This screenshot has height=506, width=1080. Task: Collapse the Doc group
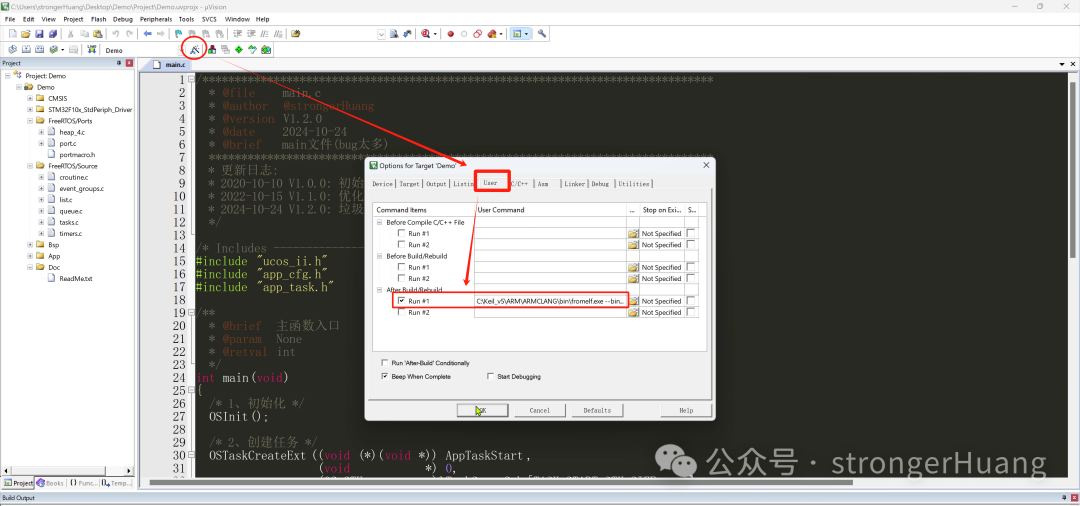pos(30,267)
